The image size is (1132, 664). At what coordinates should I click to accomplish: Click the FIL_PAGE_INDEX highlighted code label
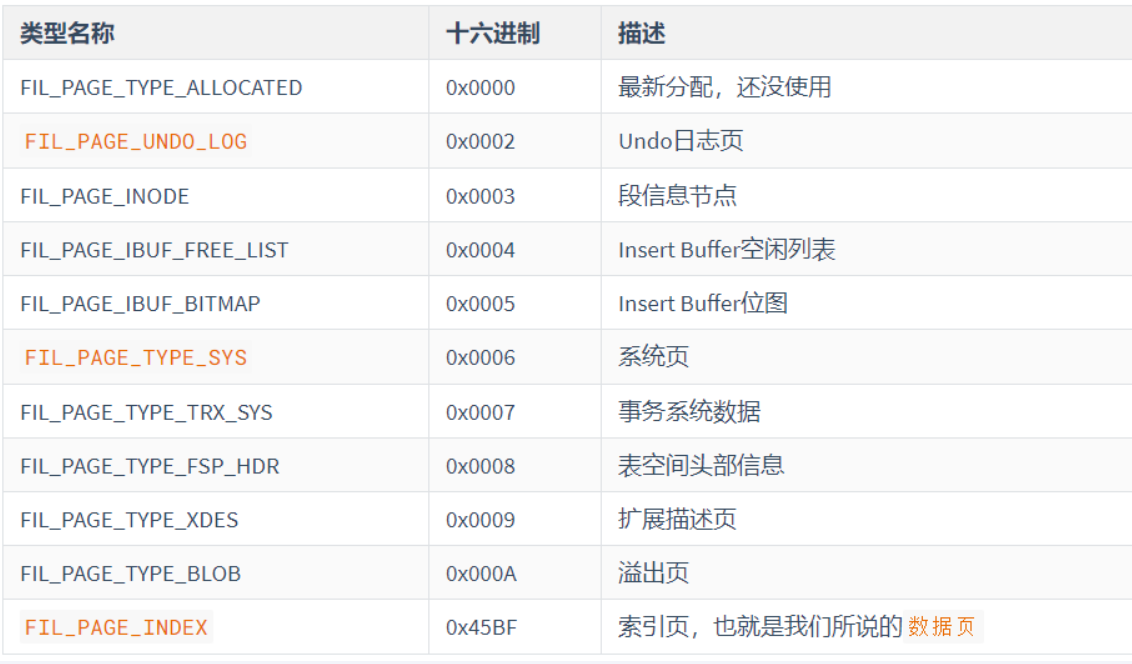[116, 627]
